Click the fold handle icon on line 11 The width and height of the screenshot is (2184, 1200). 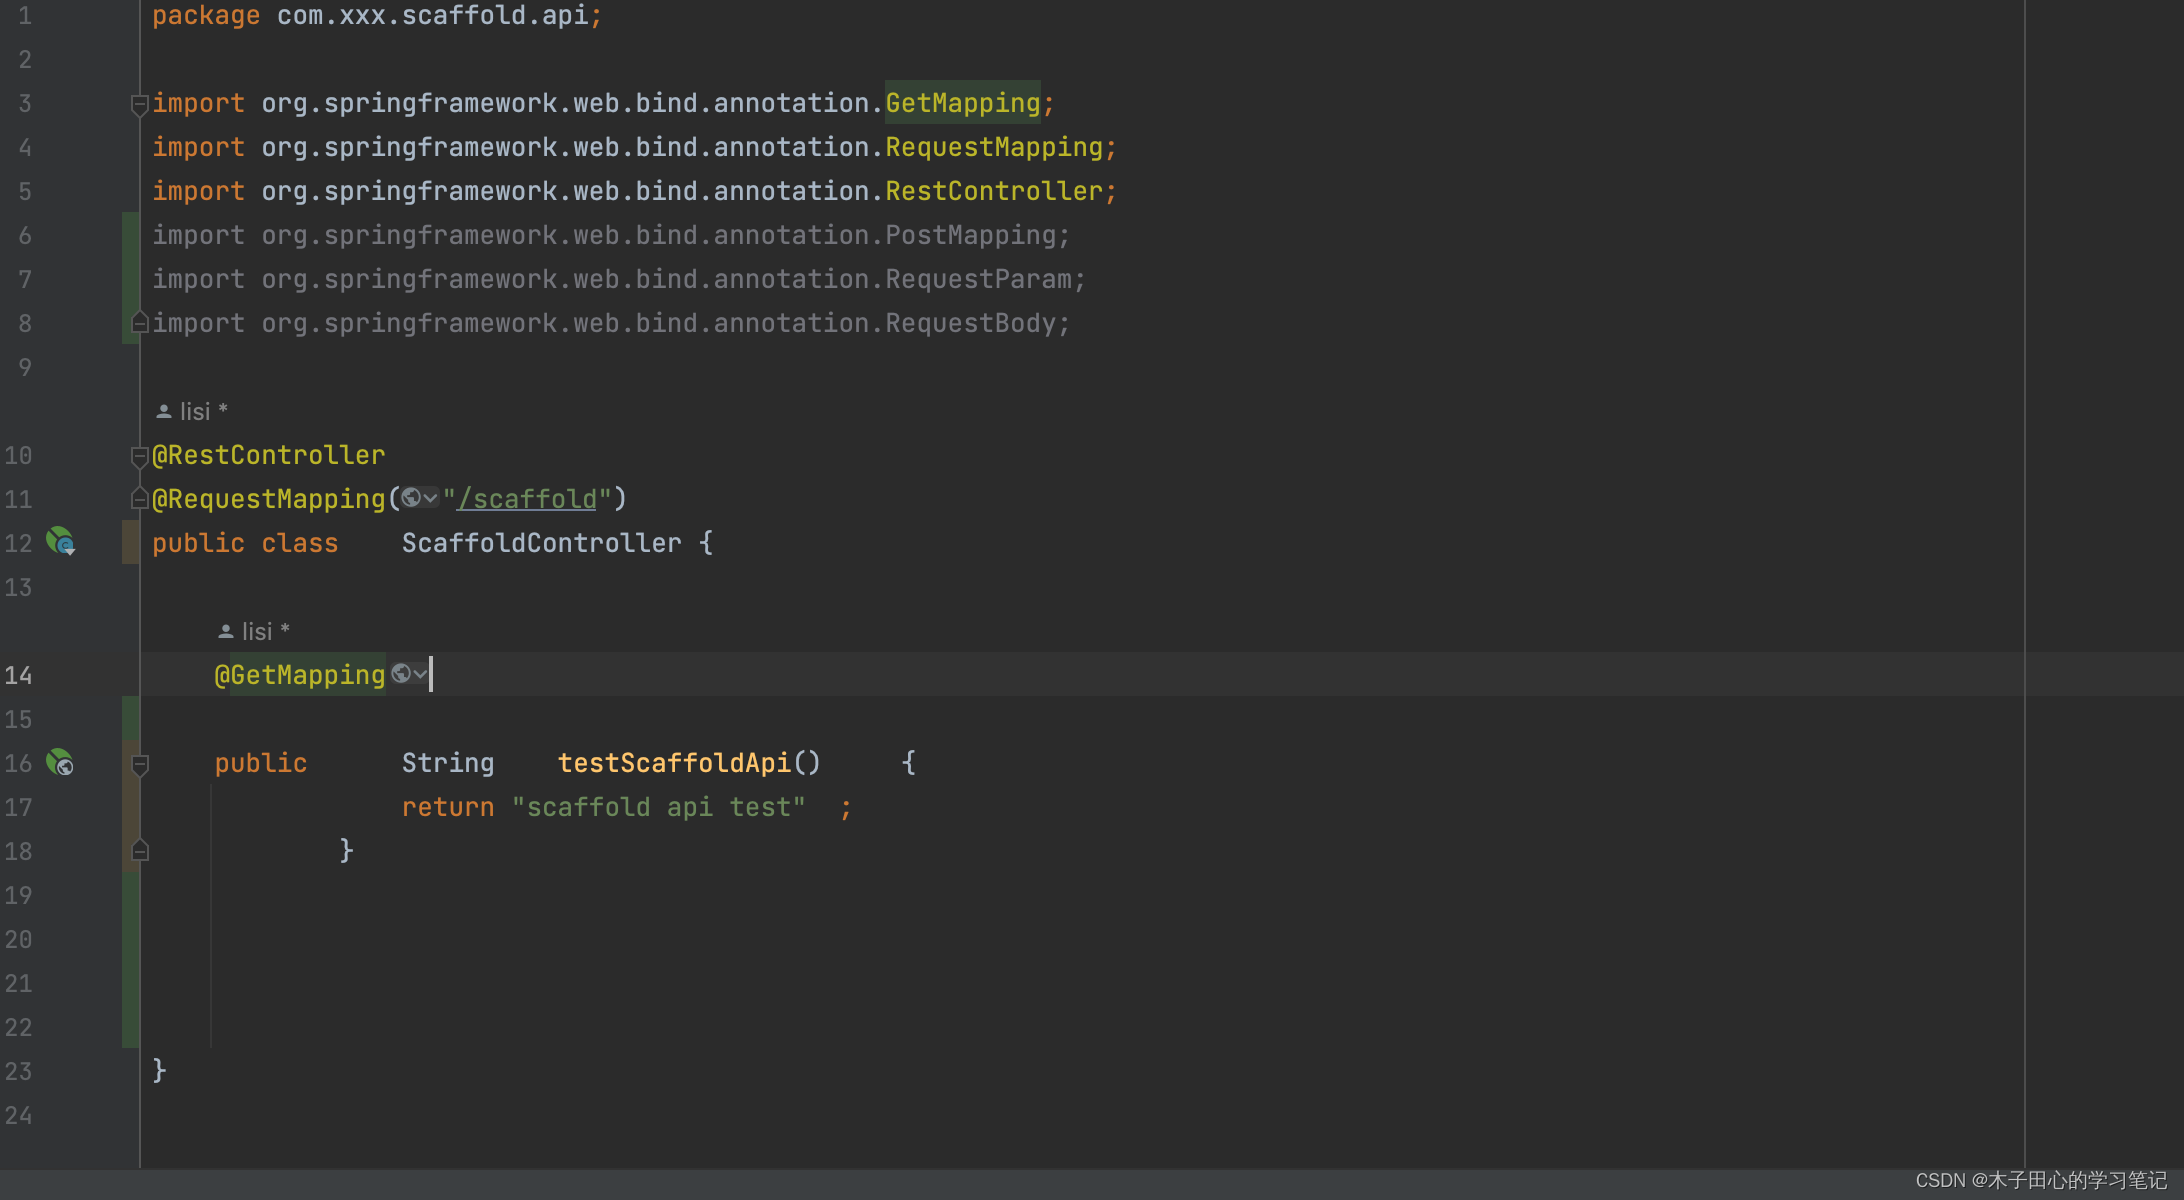pyautogui.click(x=140, y=498)
